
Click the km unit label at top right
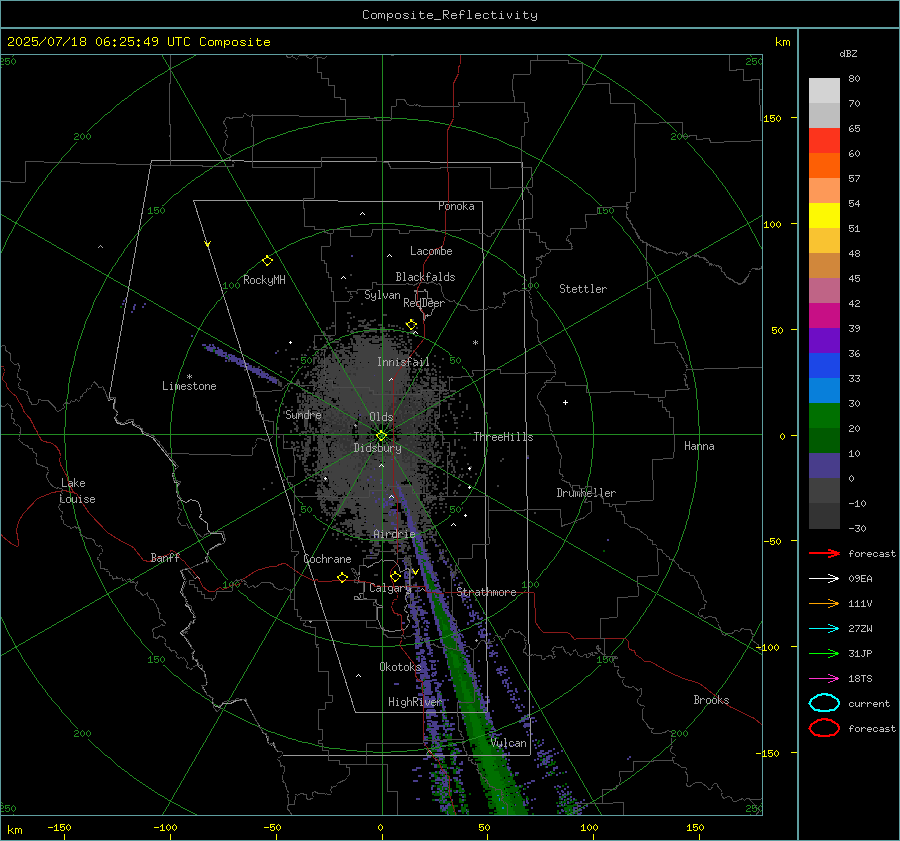click(x=782, y=42)
